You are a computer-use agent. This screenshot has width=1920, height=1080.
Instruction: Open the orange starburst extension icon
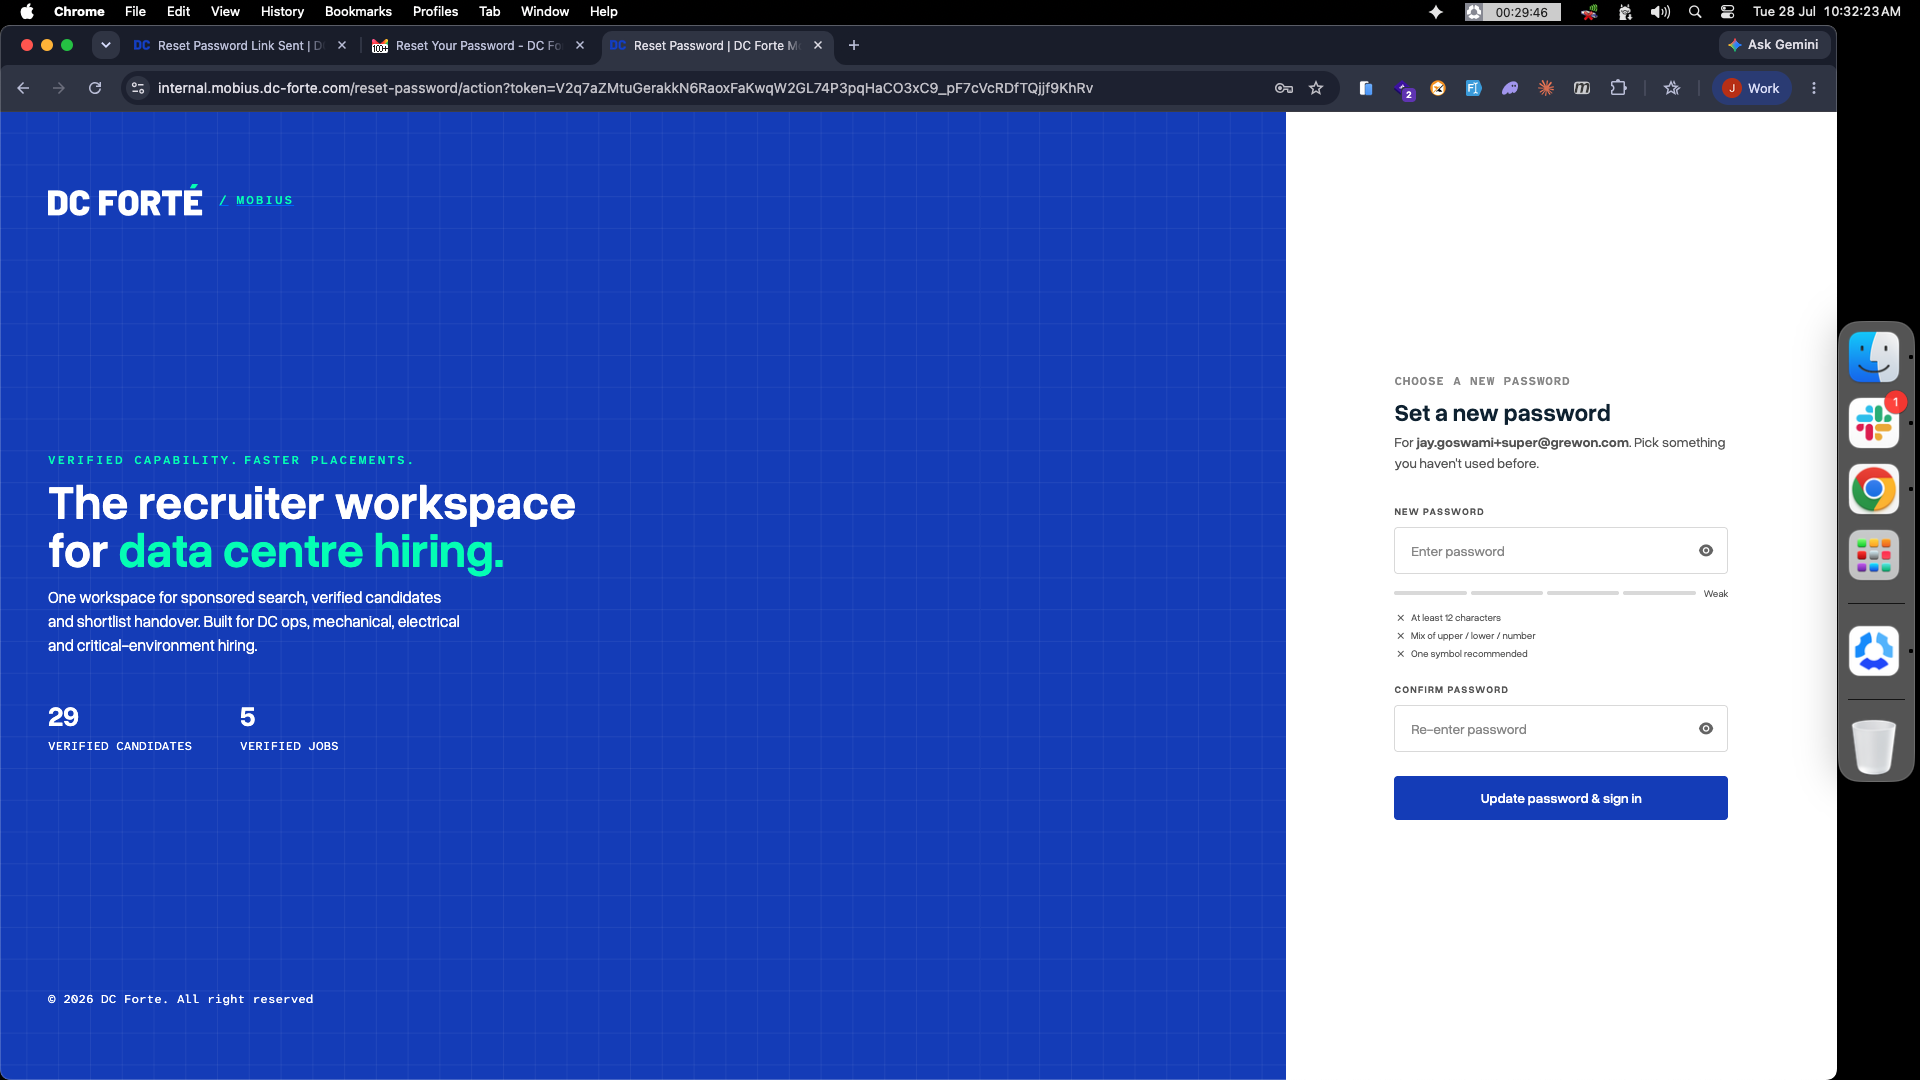[1546, 88]
